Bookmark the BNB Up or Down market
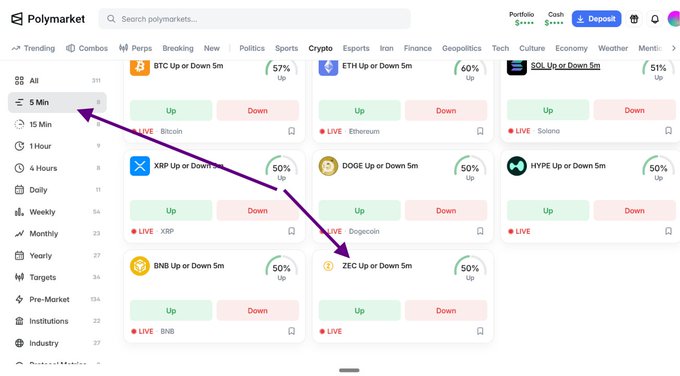 (291, 331)
